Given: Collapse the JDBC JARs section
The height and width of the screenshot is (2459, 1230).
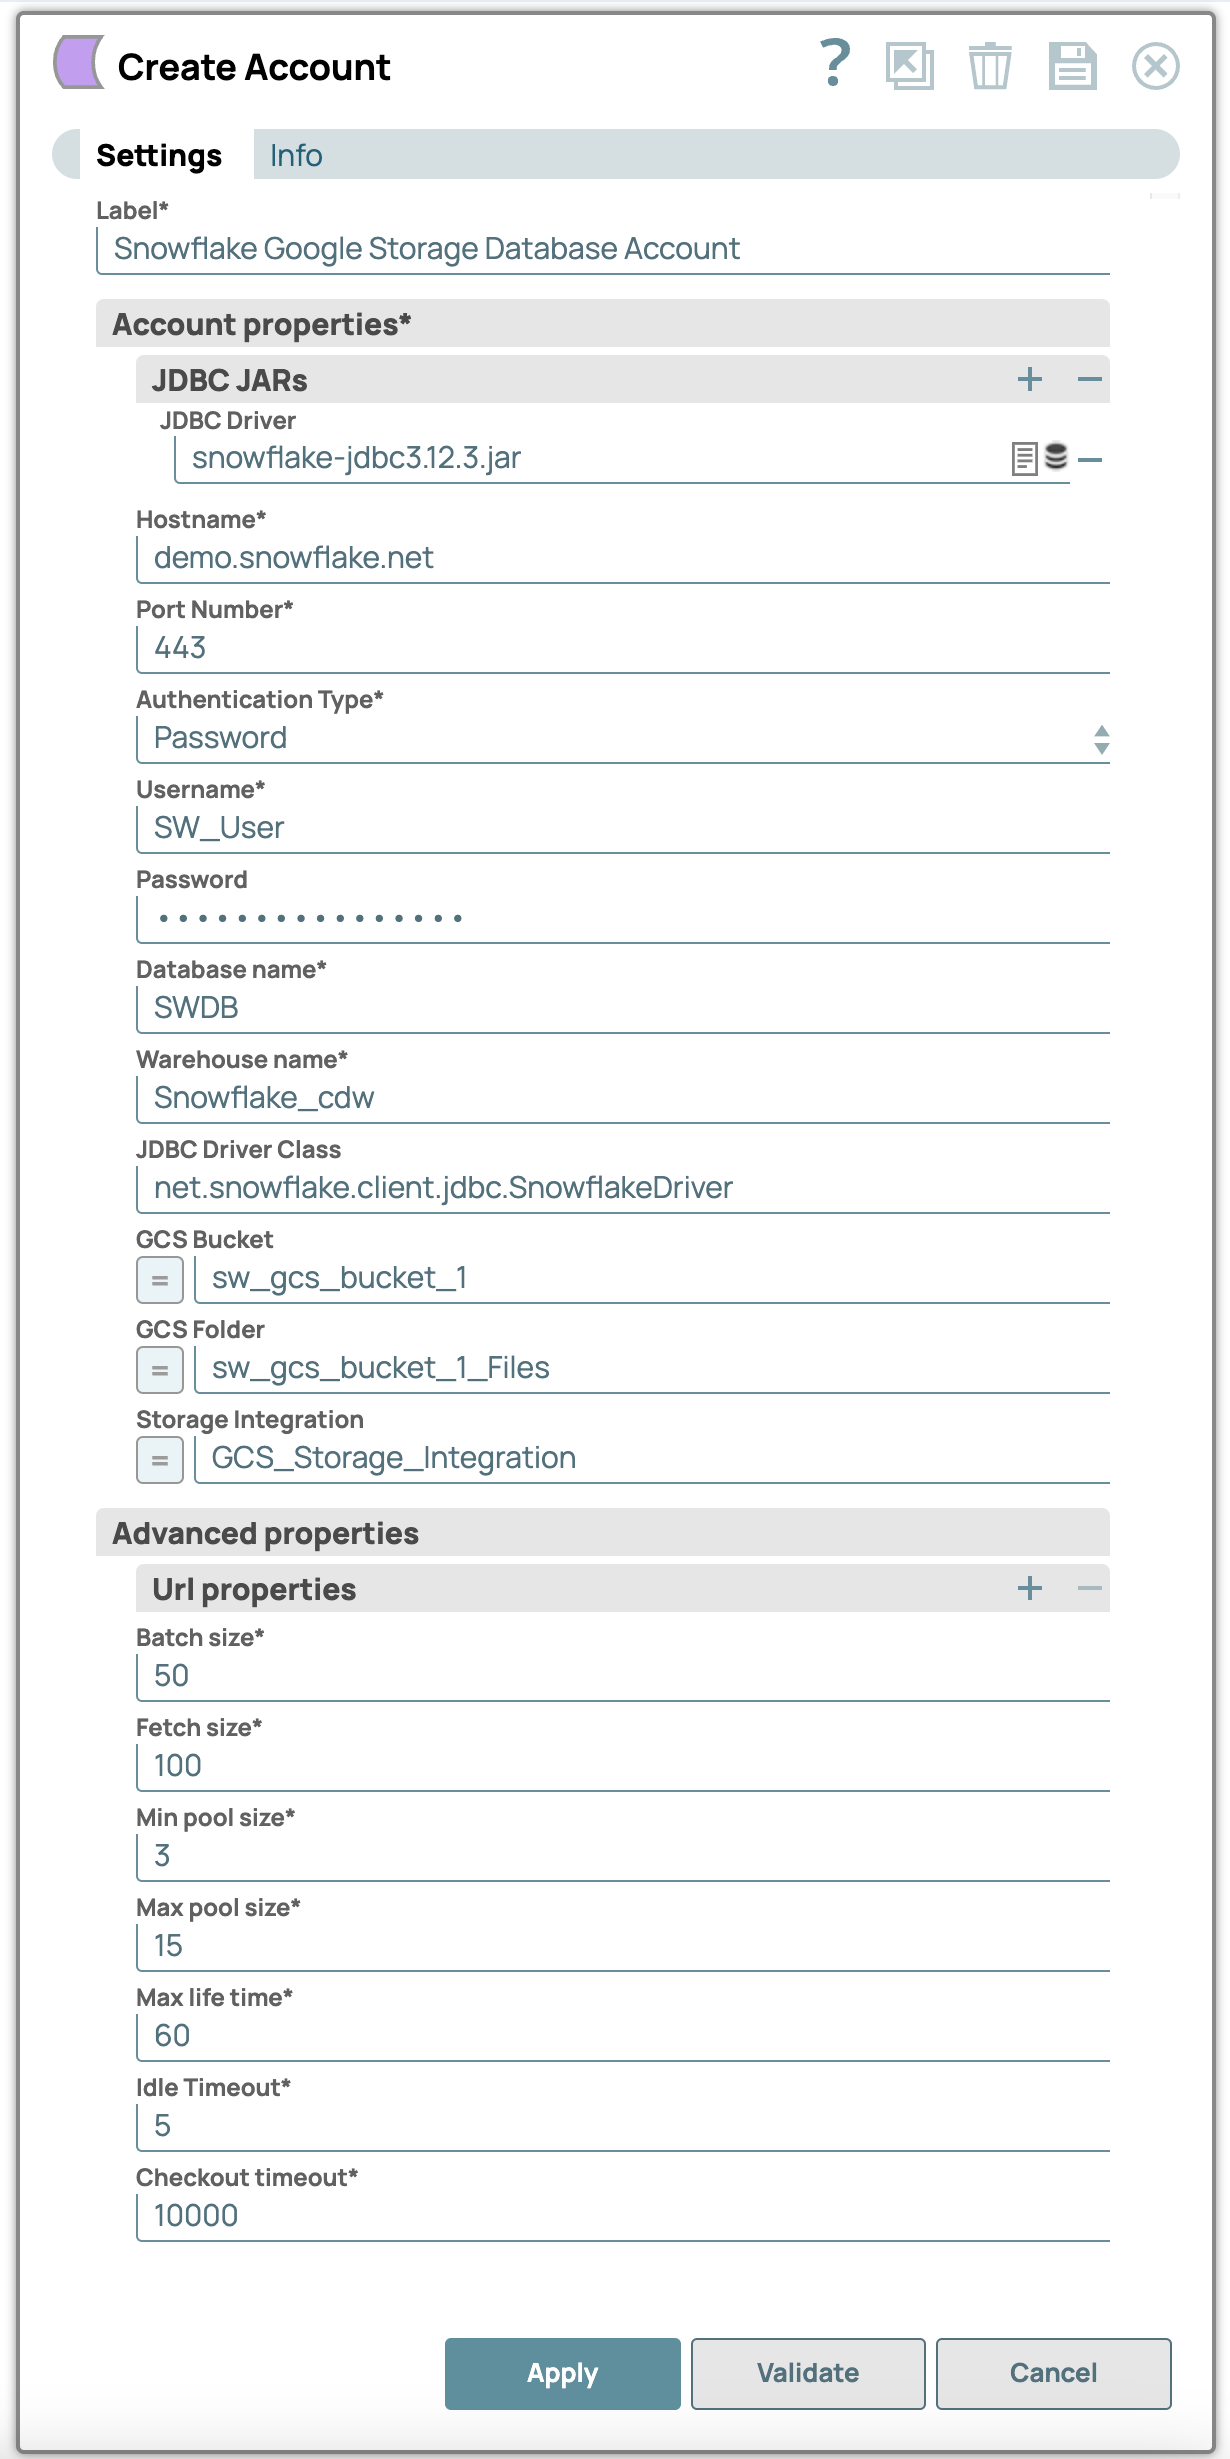Looking at the screenshot, I should point(1091,380).
